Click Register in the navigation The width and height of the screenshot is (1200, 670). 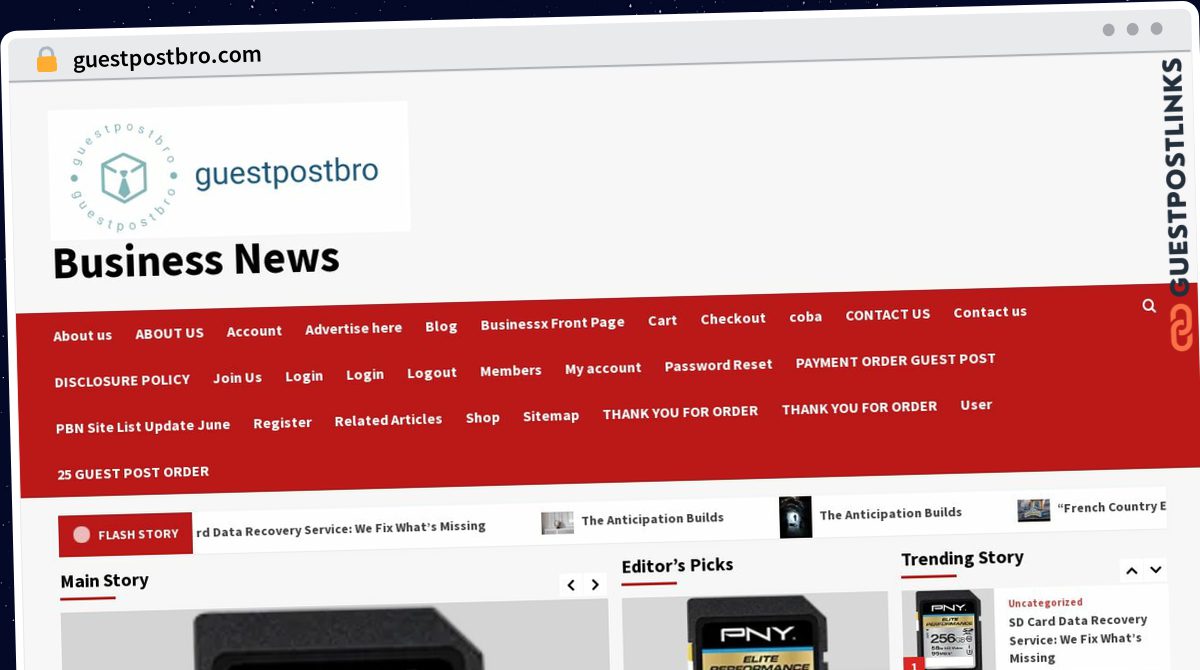[282, 423]
